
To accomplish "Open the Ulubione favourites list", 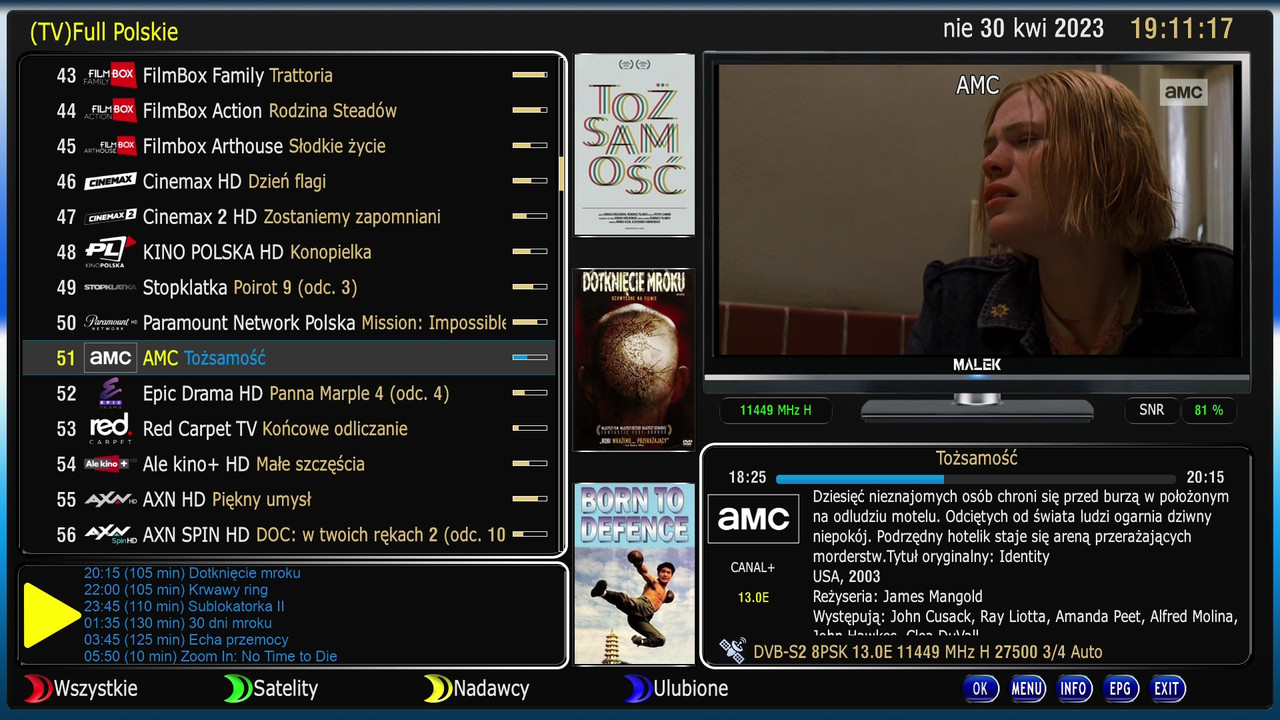I will point(691,688).
